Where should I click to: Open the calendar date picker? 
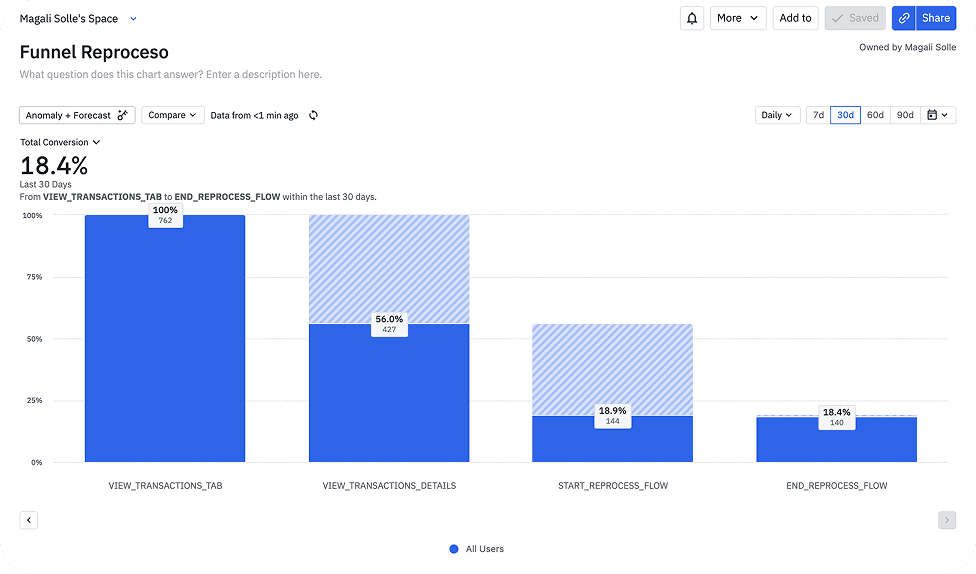(x=937, y=115)
